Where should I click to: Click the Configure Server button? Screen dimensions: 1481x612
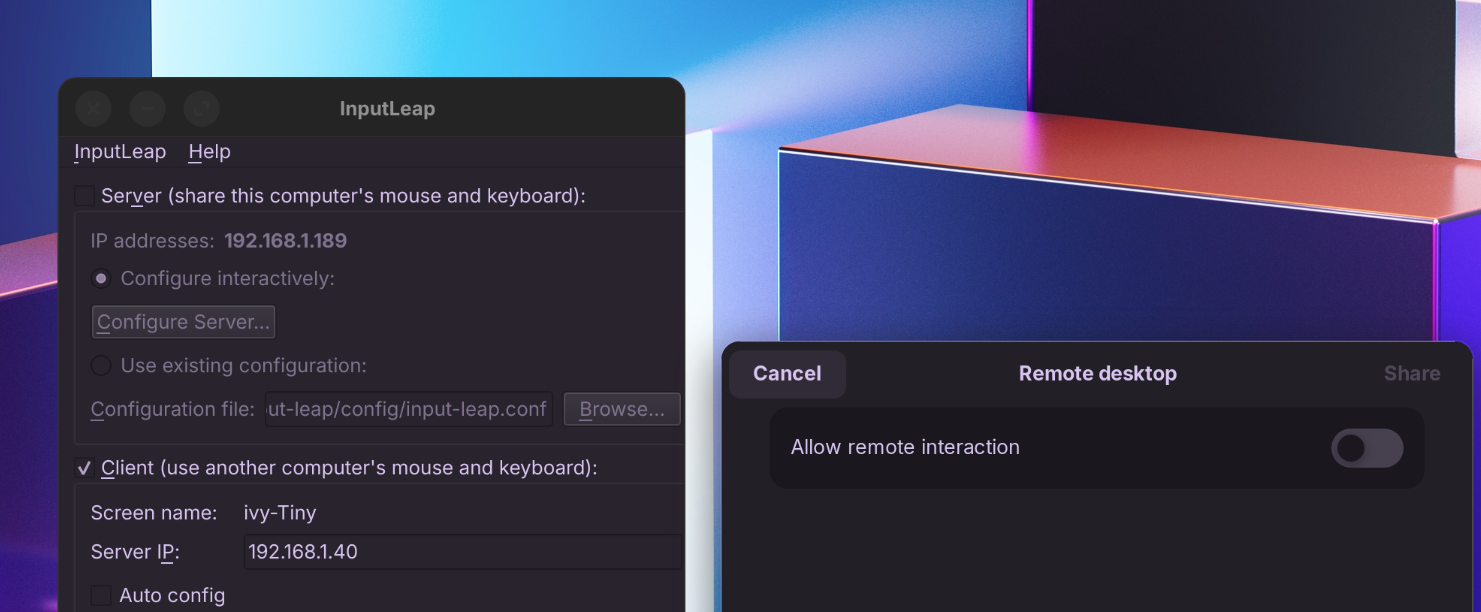click(183, 322)
